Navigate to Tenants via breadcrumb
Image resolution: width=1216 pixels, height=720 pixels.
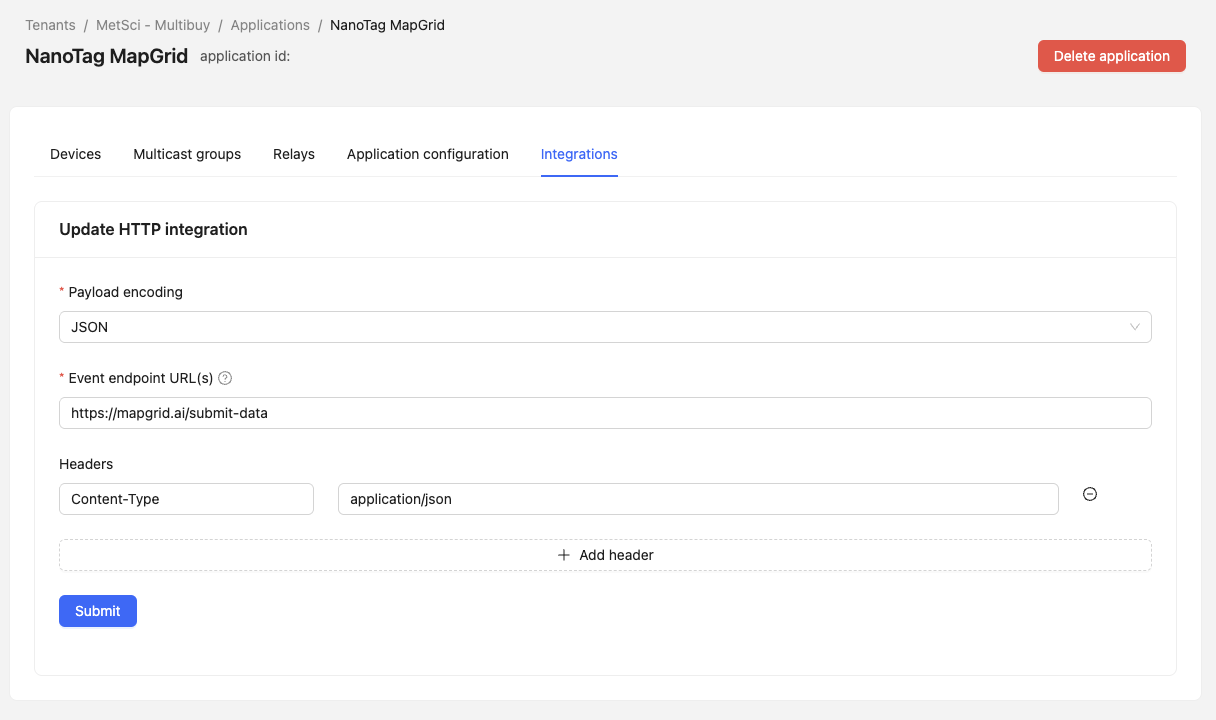click(50, 25)
